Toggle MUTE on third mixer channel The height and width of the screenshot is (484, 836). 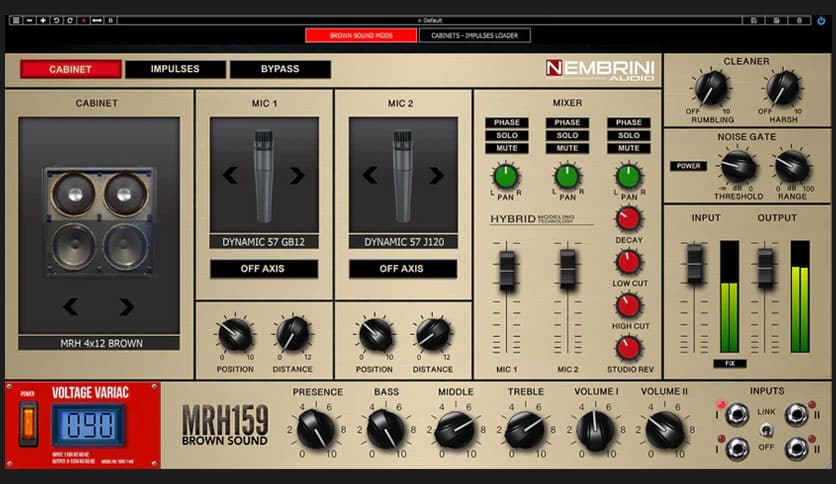(629, 148)
